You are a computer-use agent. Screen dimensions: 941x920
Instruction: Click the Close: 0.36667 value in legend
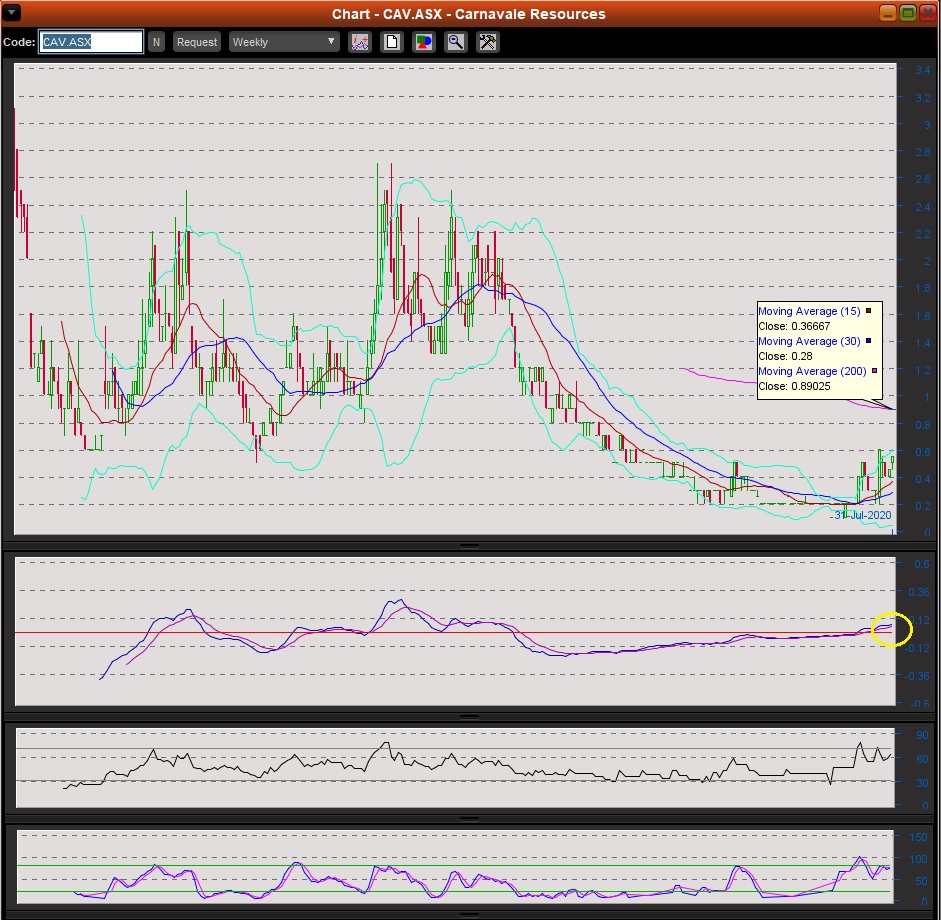click(x=794, y=326)
